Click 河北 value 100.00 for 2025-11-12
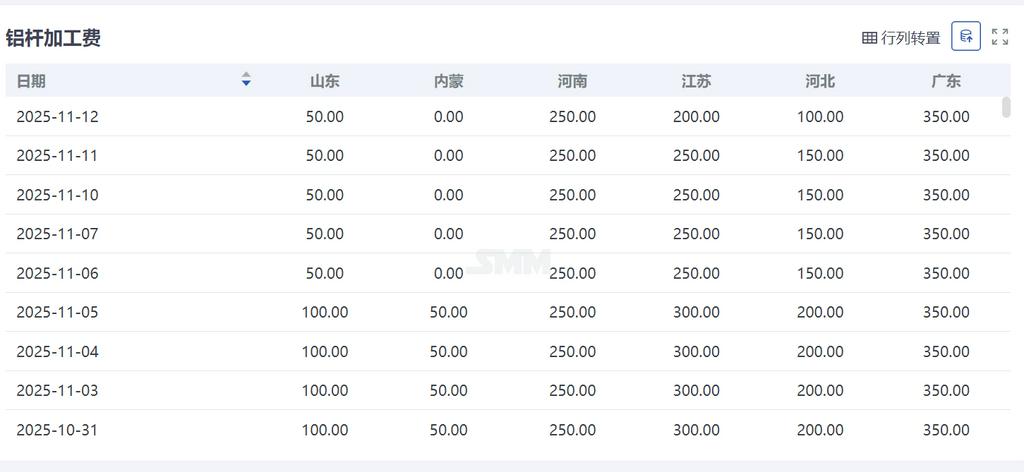The image size is (1024, 472). pyautogui.click(x=820, y=117)
